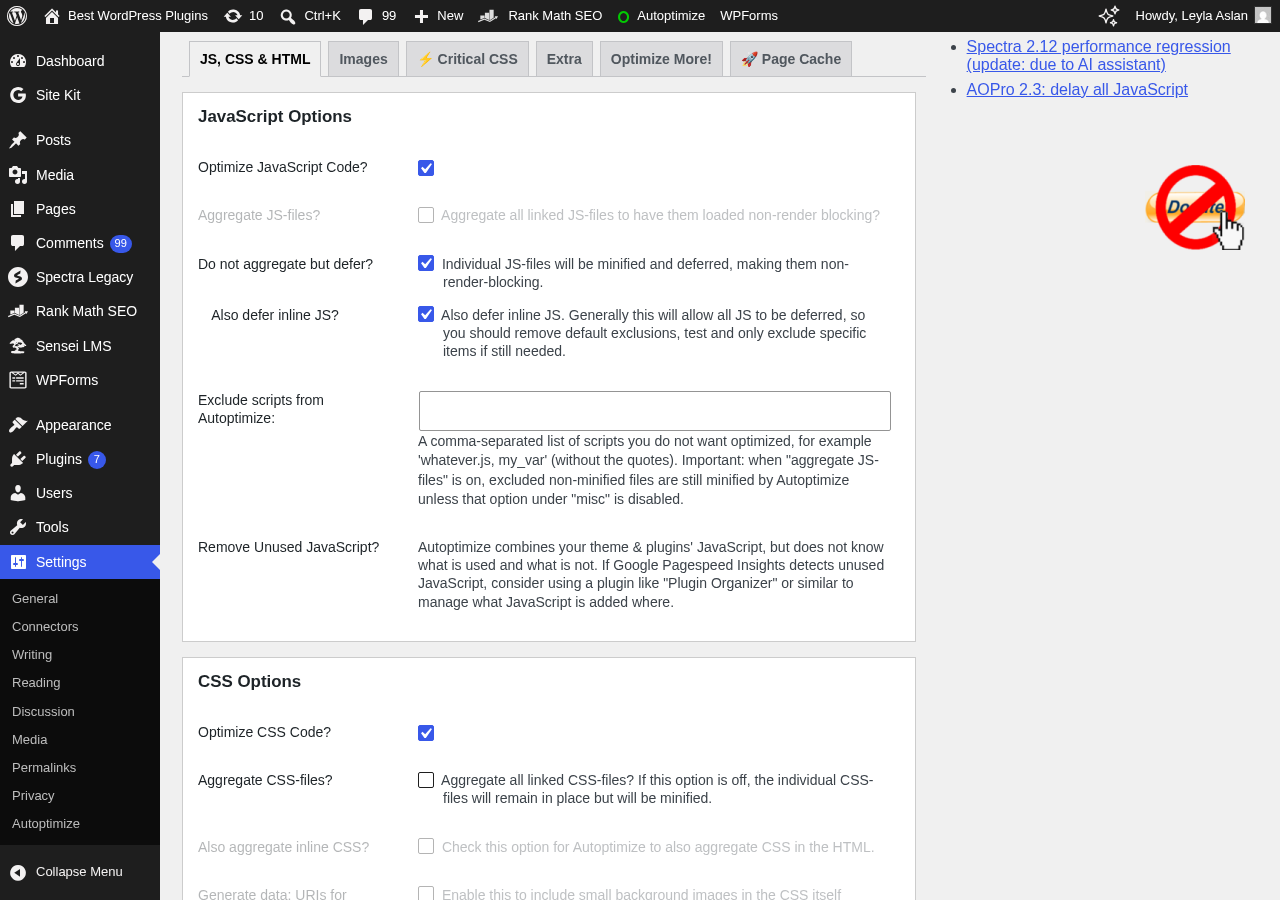Screen dimensions: 1280x900
Task: Click the Plugins update badge showing 7
Action: (97, 460)
